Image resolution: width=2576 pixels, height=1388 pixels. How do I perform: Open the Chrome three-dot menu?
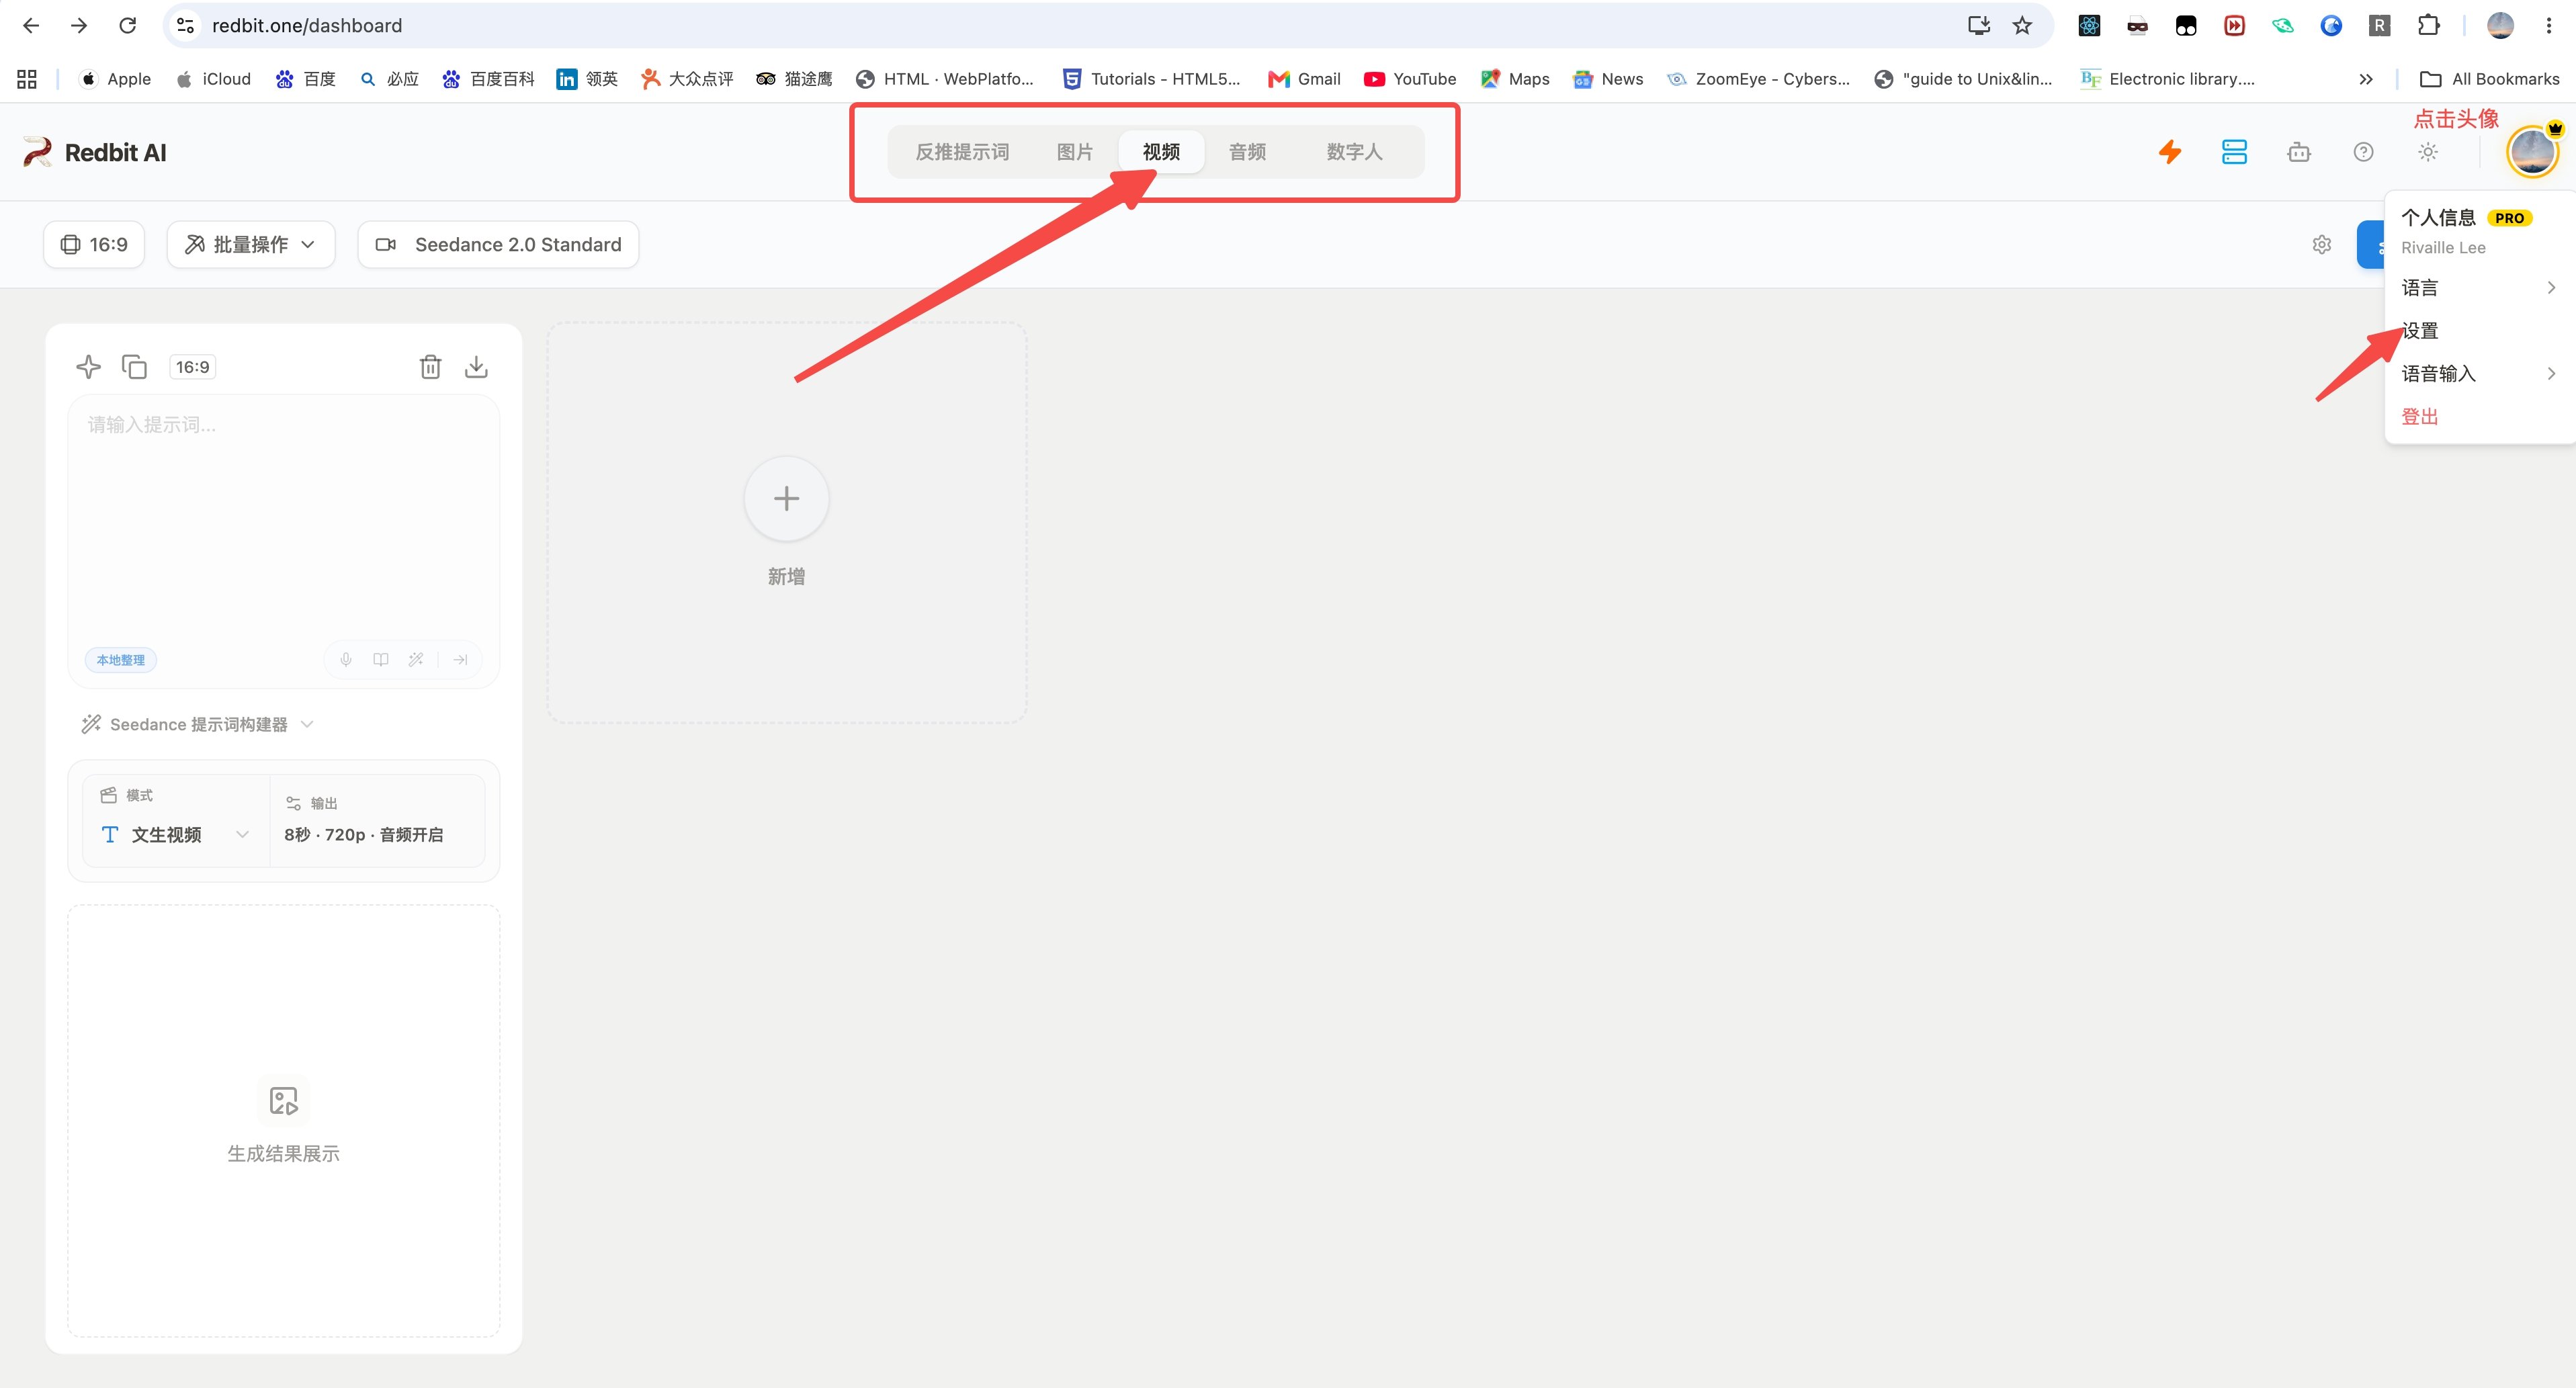pos(2548,26)
